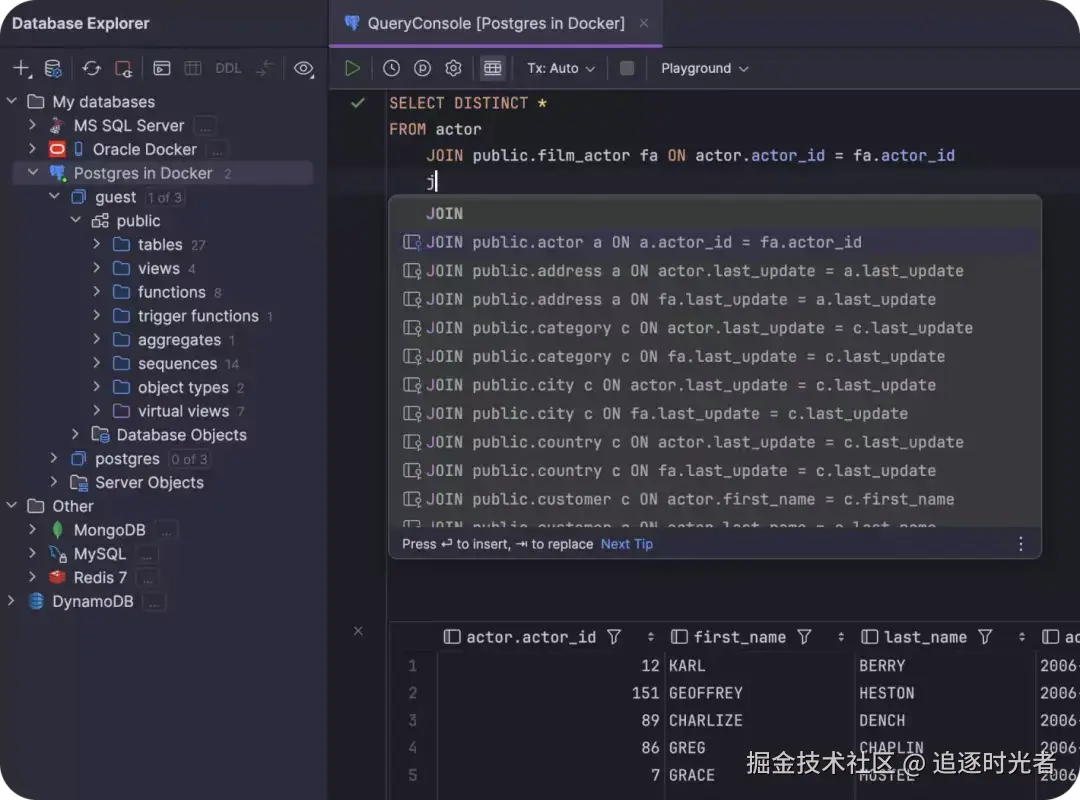1080x800 pixels.
Task: Open the three-dot menu in the completion popup
Action: [x=1020, y=544]
